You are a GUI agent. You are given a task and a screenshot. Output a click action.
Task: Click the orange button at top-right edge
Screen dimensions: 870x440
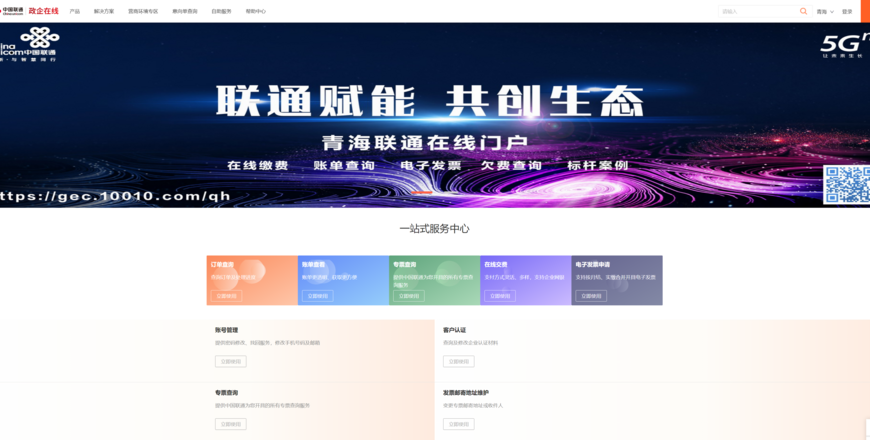[x=865, y=11]
